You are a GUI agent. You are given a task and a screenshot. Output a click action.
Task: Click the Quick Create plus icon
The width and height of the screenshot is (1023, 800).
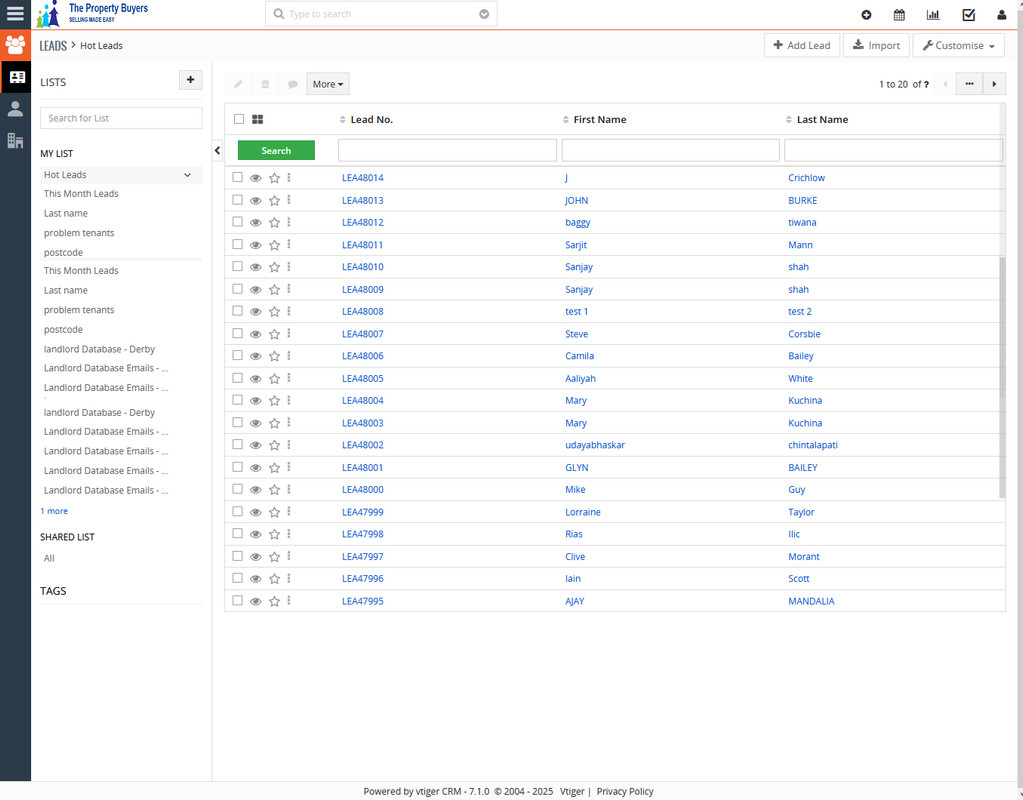click(866, 15)
